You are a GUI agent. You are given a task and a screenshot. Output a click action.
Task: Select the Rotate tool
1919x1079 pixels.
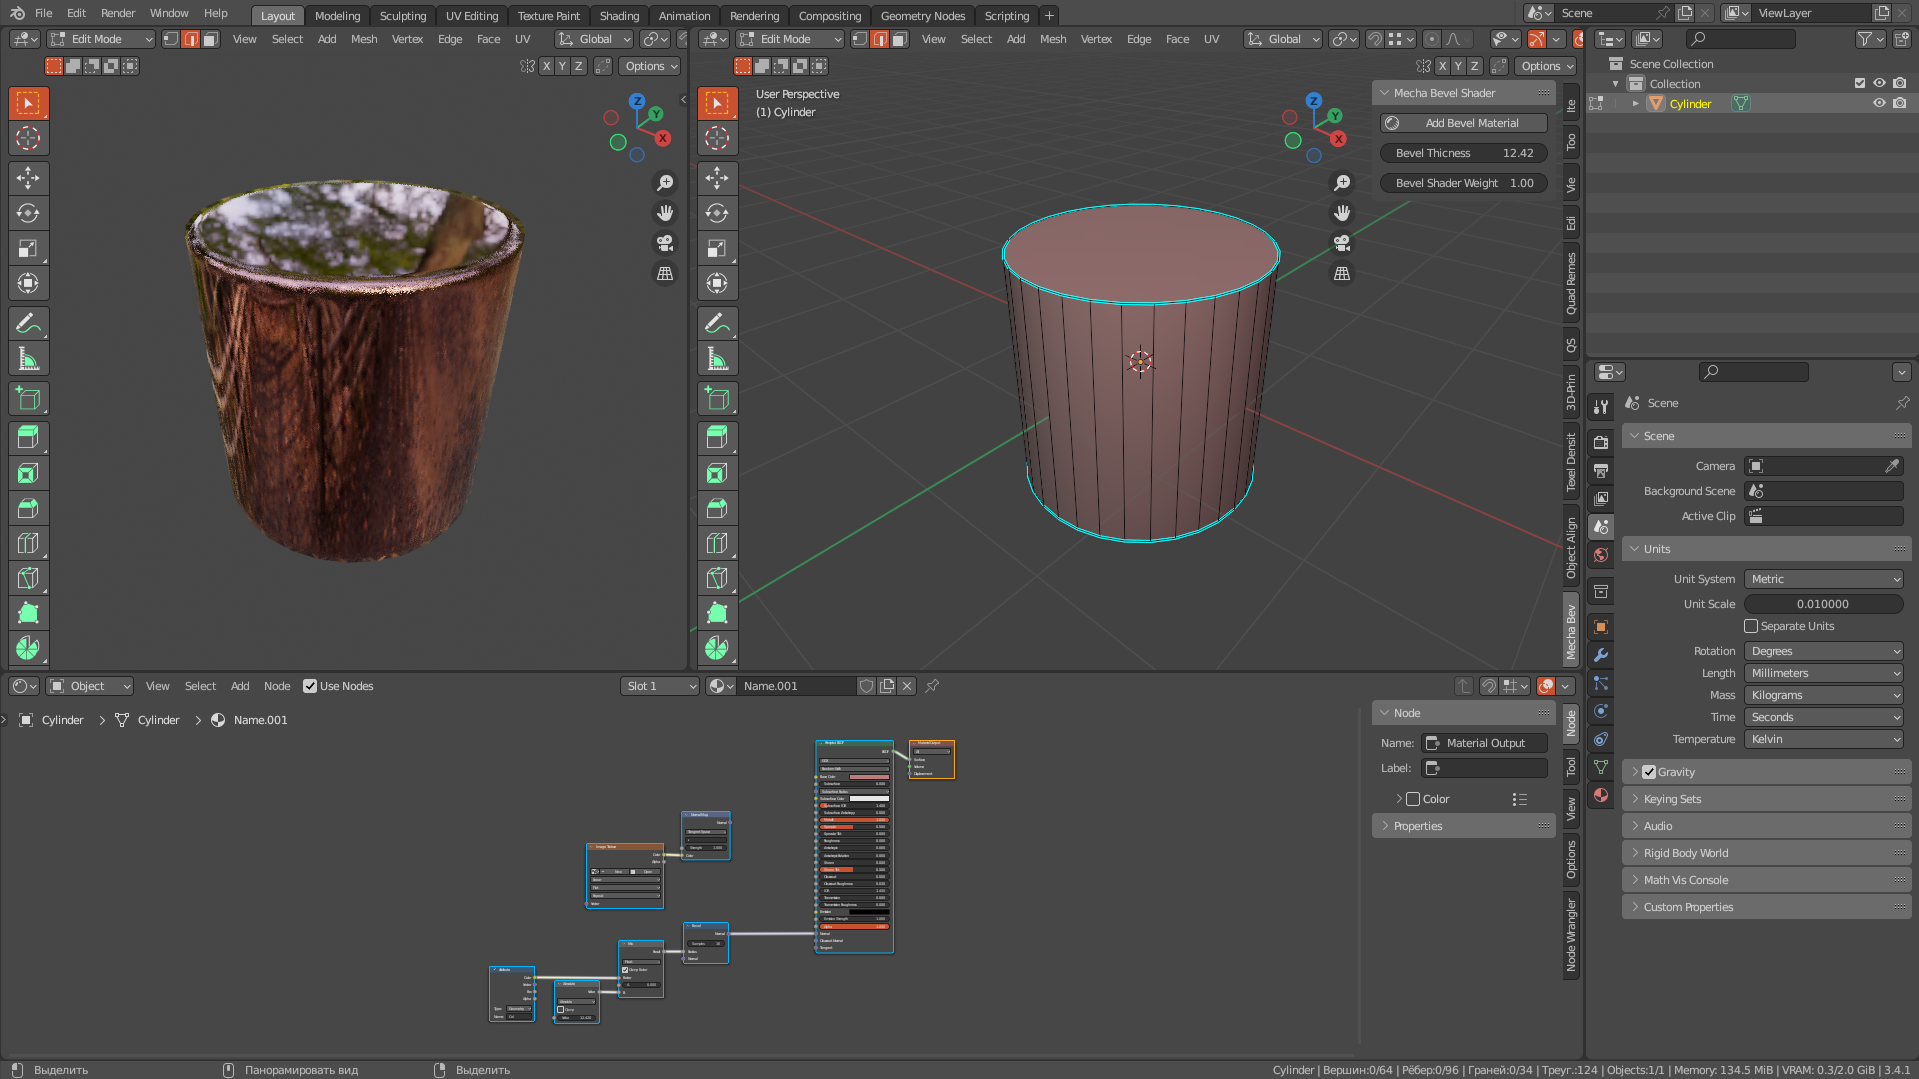29,213
